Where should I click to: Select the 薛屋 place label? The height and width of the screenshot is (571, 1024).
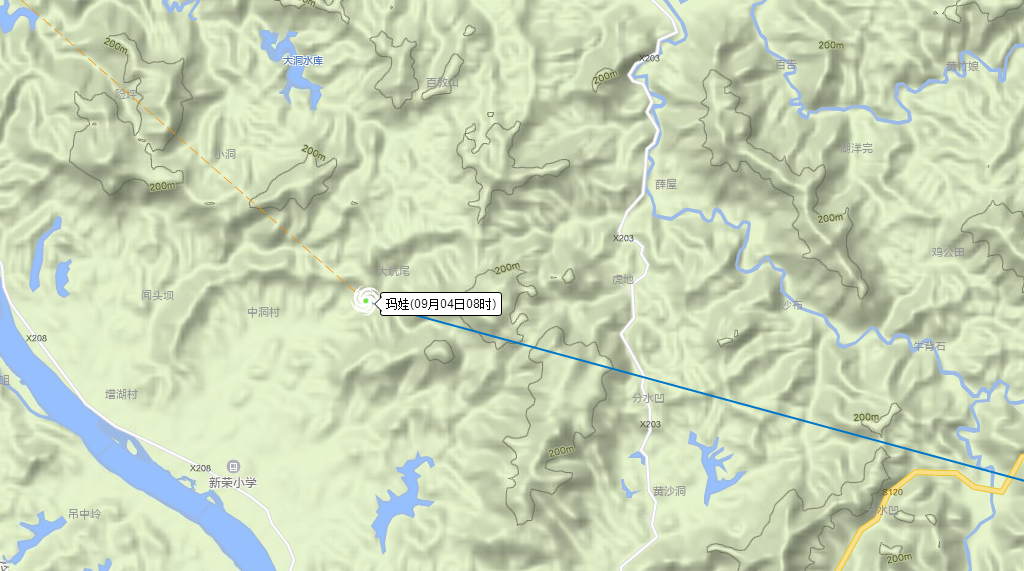click(665, 184)
